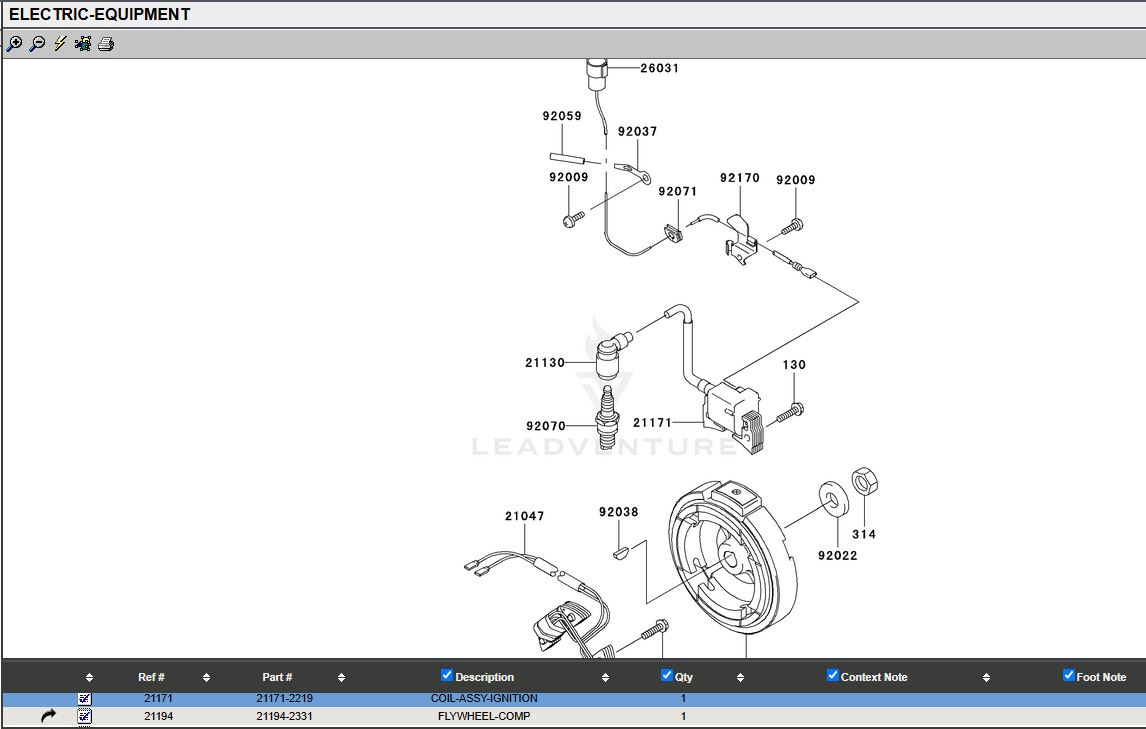Toggle the Qty column checkbox

pos(667,676)
